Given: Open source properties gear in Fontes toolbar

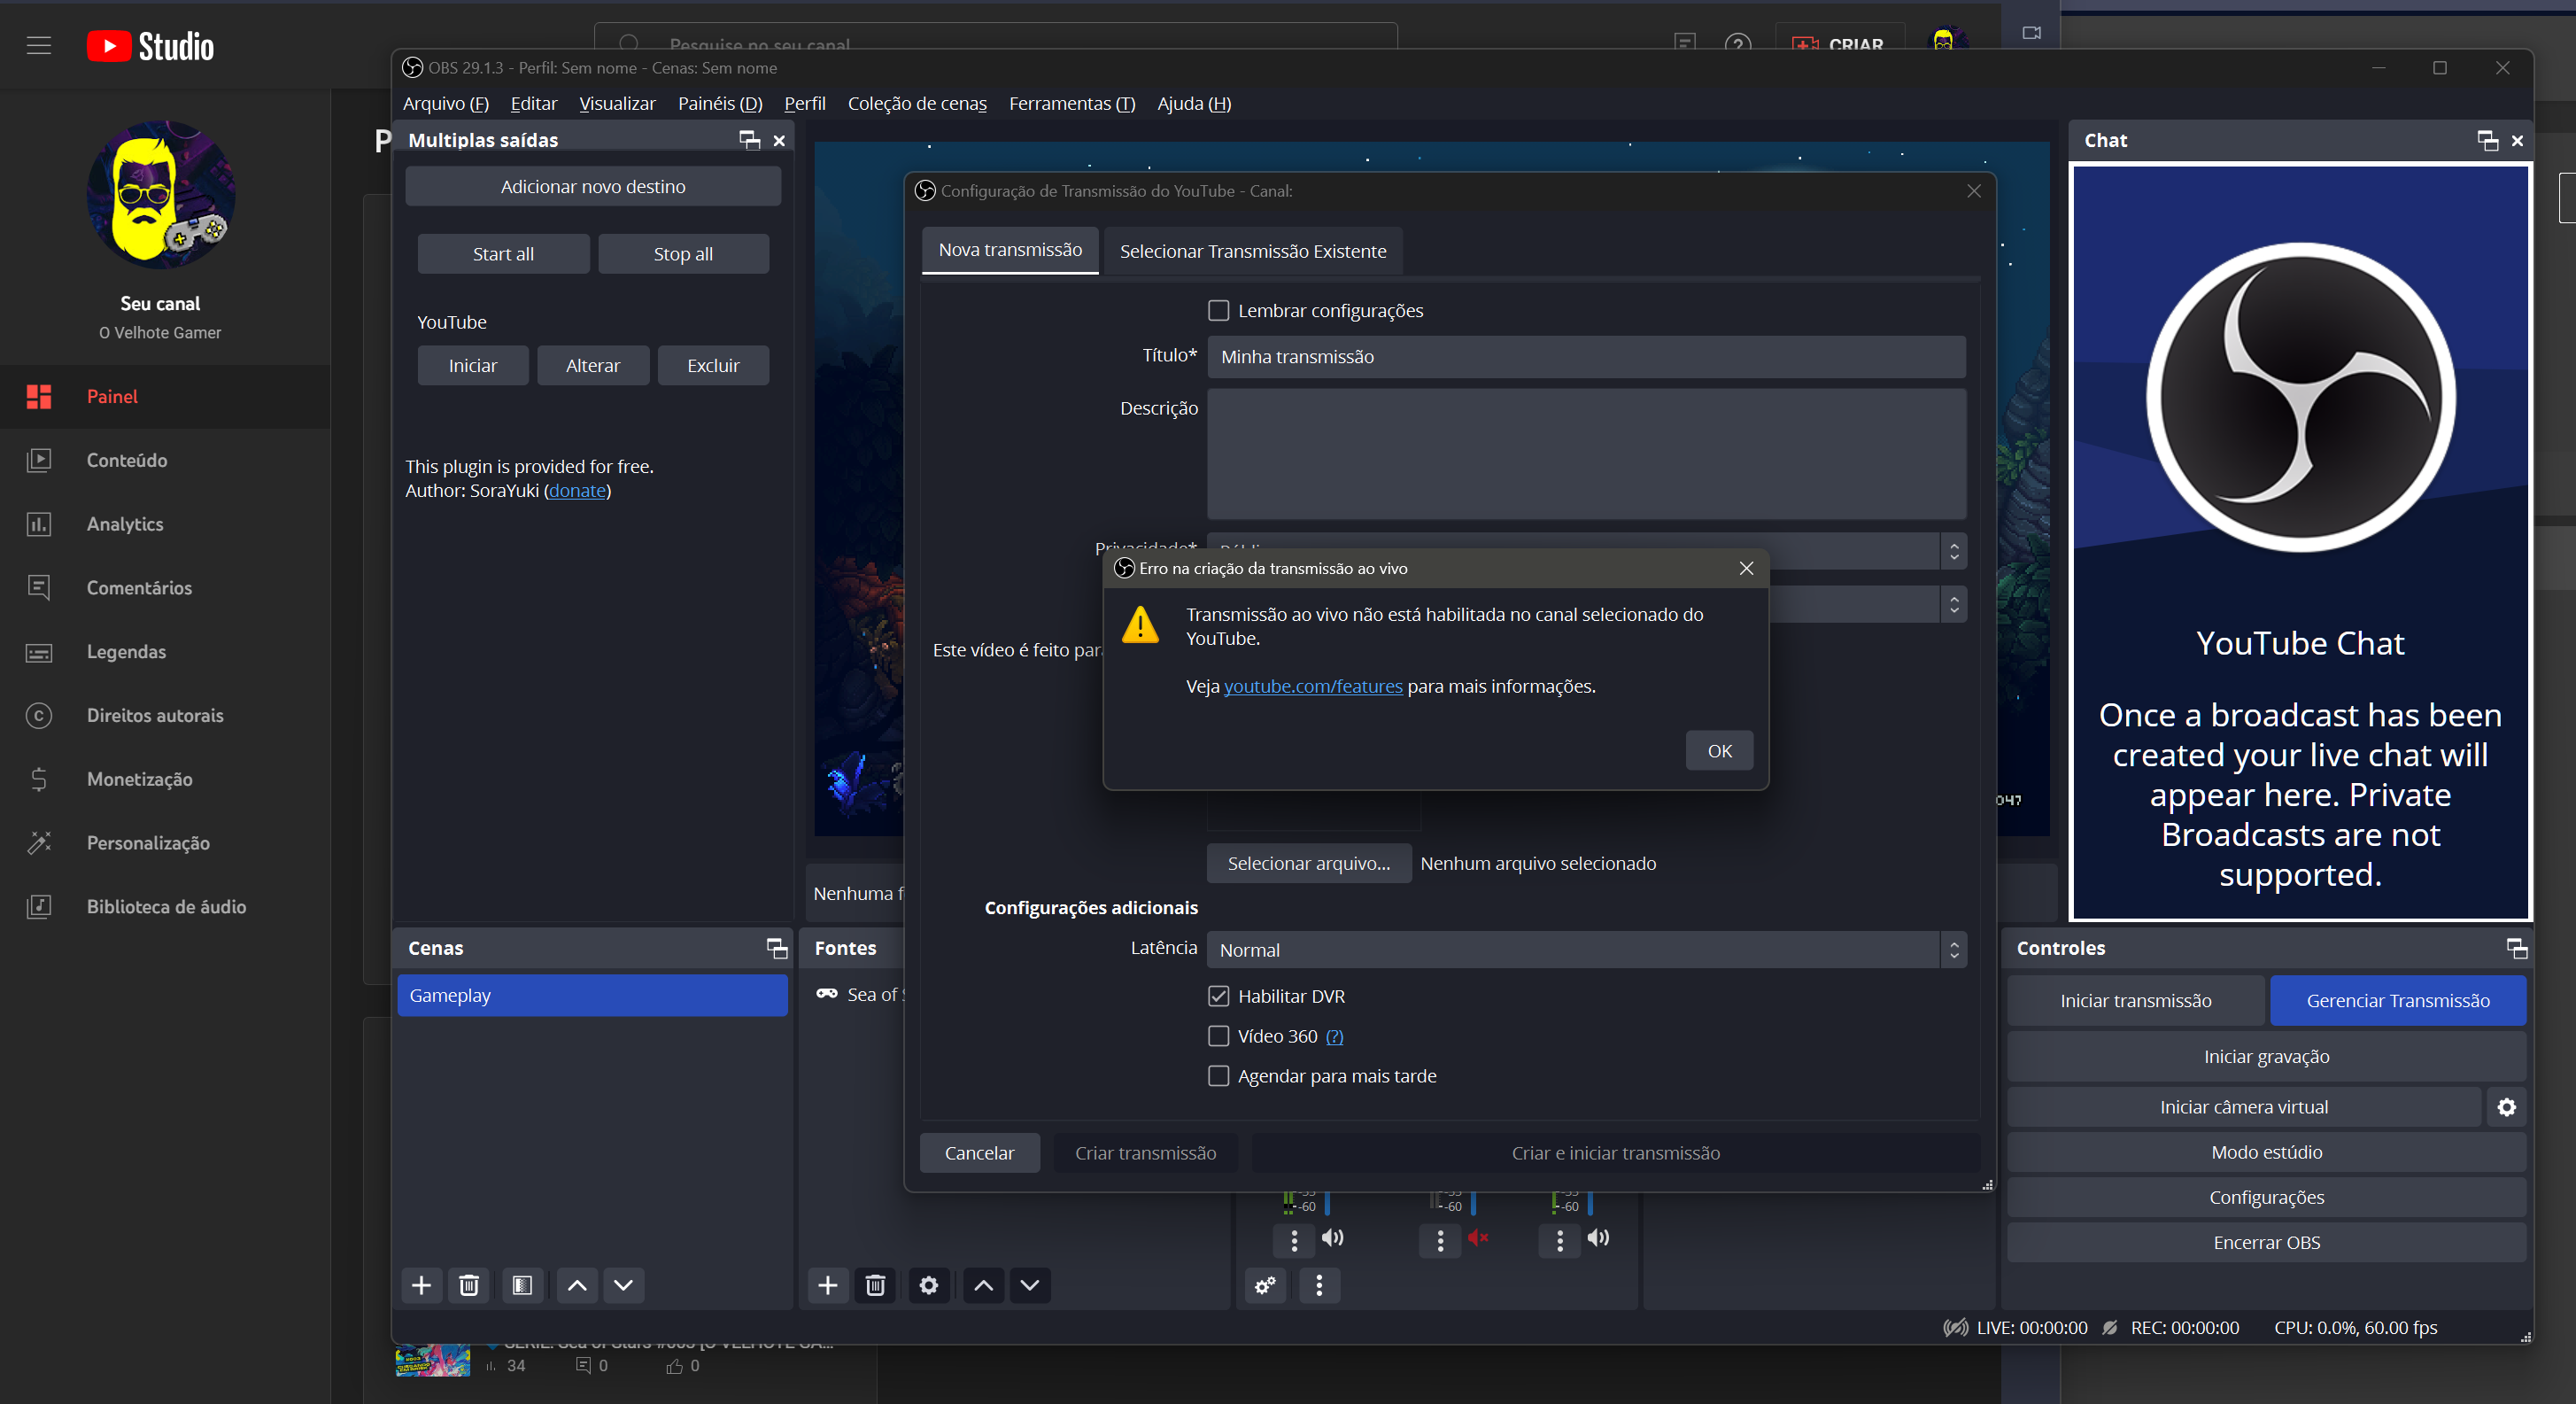Looking at the screenshot, I should [x=929, y=1285].
